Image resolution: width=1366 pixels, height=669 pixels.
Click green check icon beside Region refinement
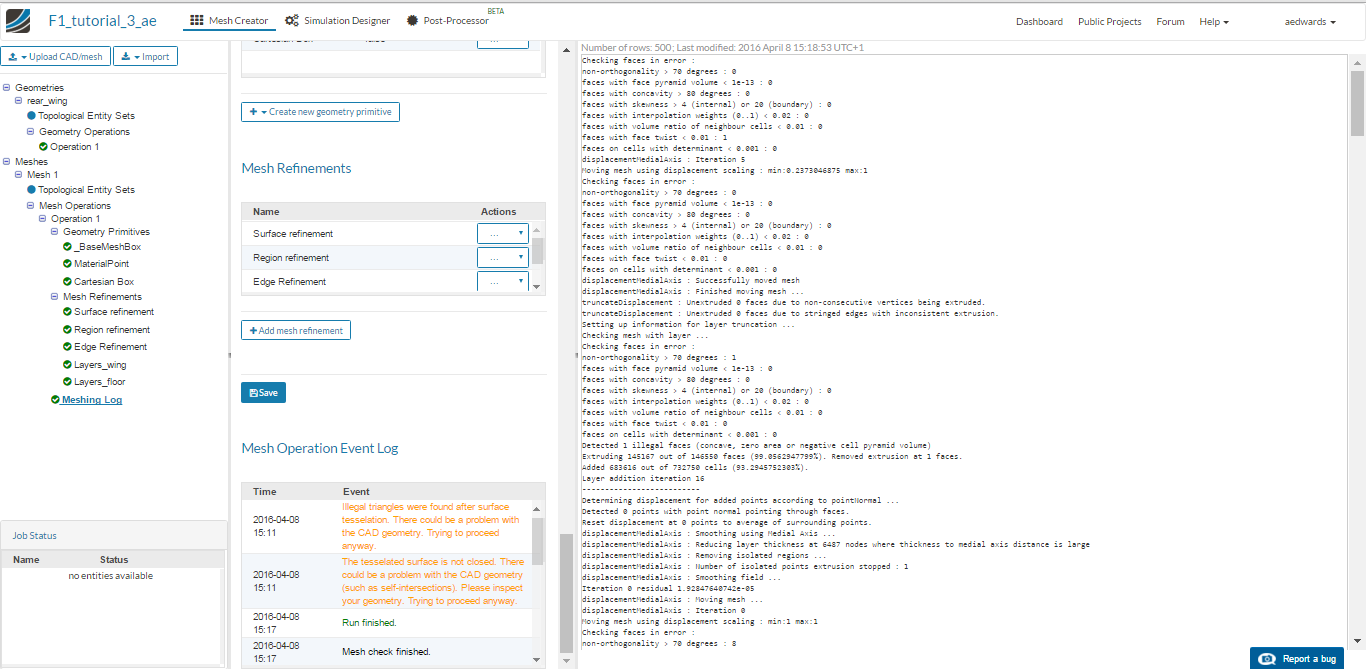tap(67, 330)
